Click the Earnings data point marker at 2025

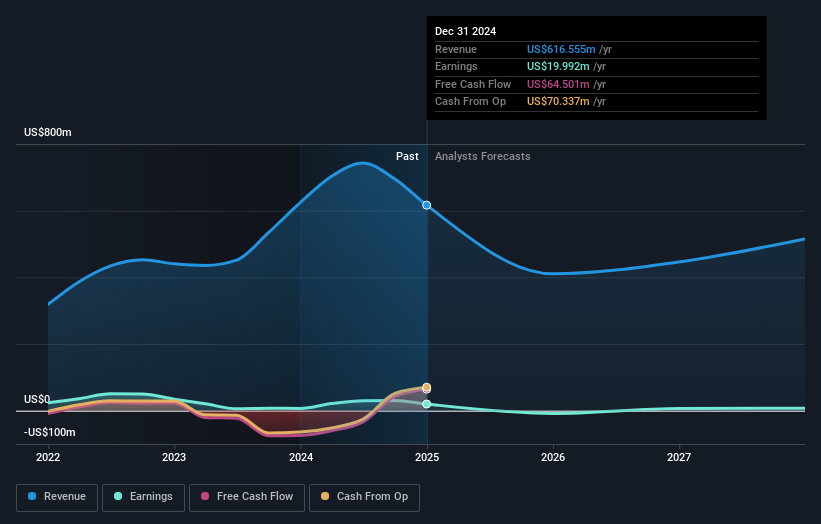(x=427, y=404)
